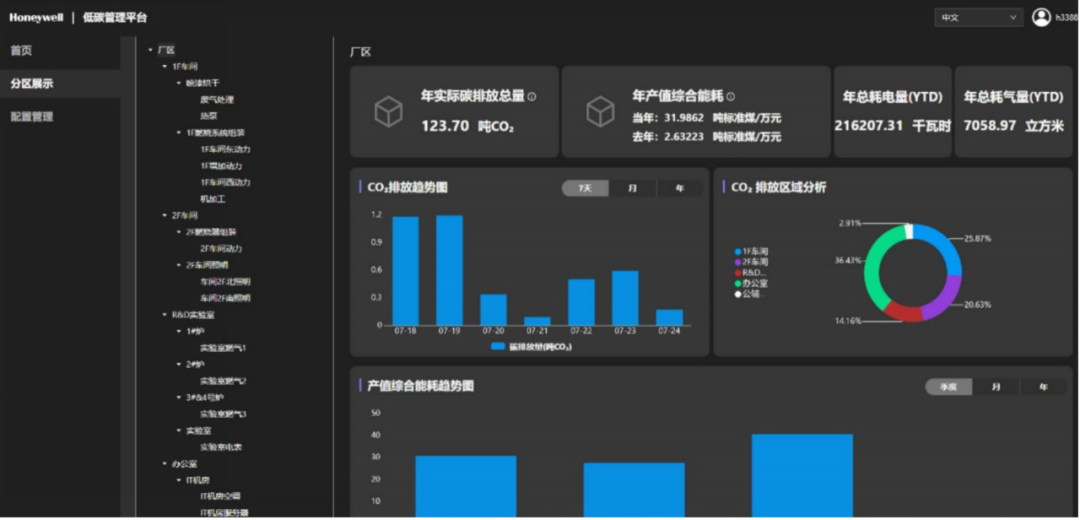Open the 中文 language dropdown
1080x520 pixels.
pos(978,17)
